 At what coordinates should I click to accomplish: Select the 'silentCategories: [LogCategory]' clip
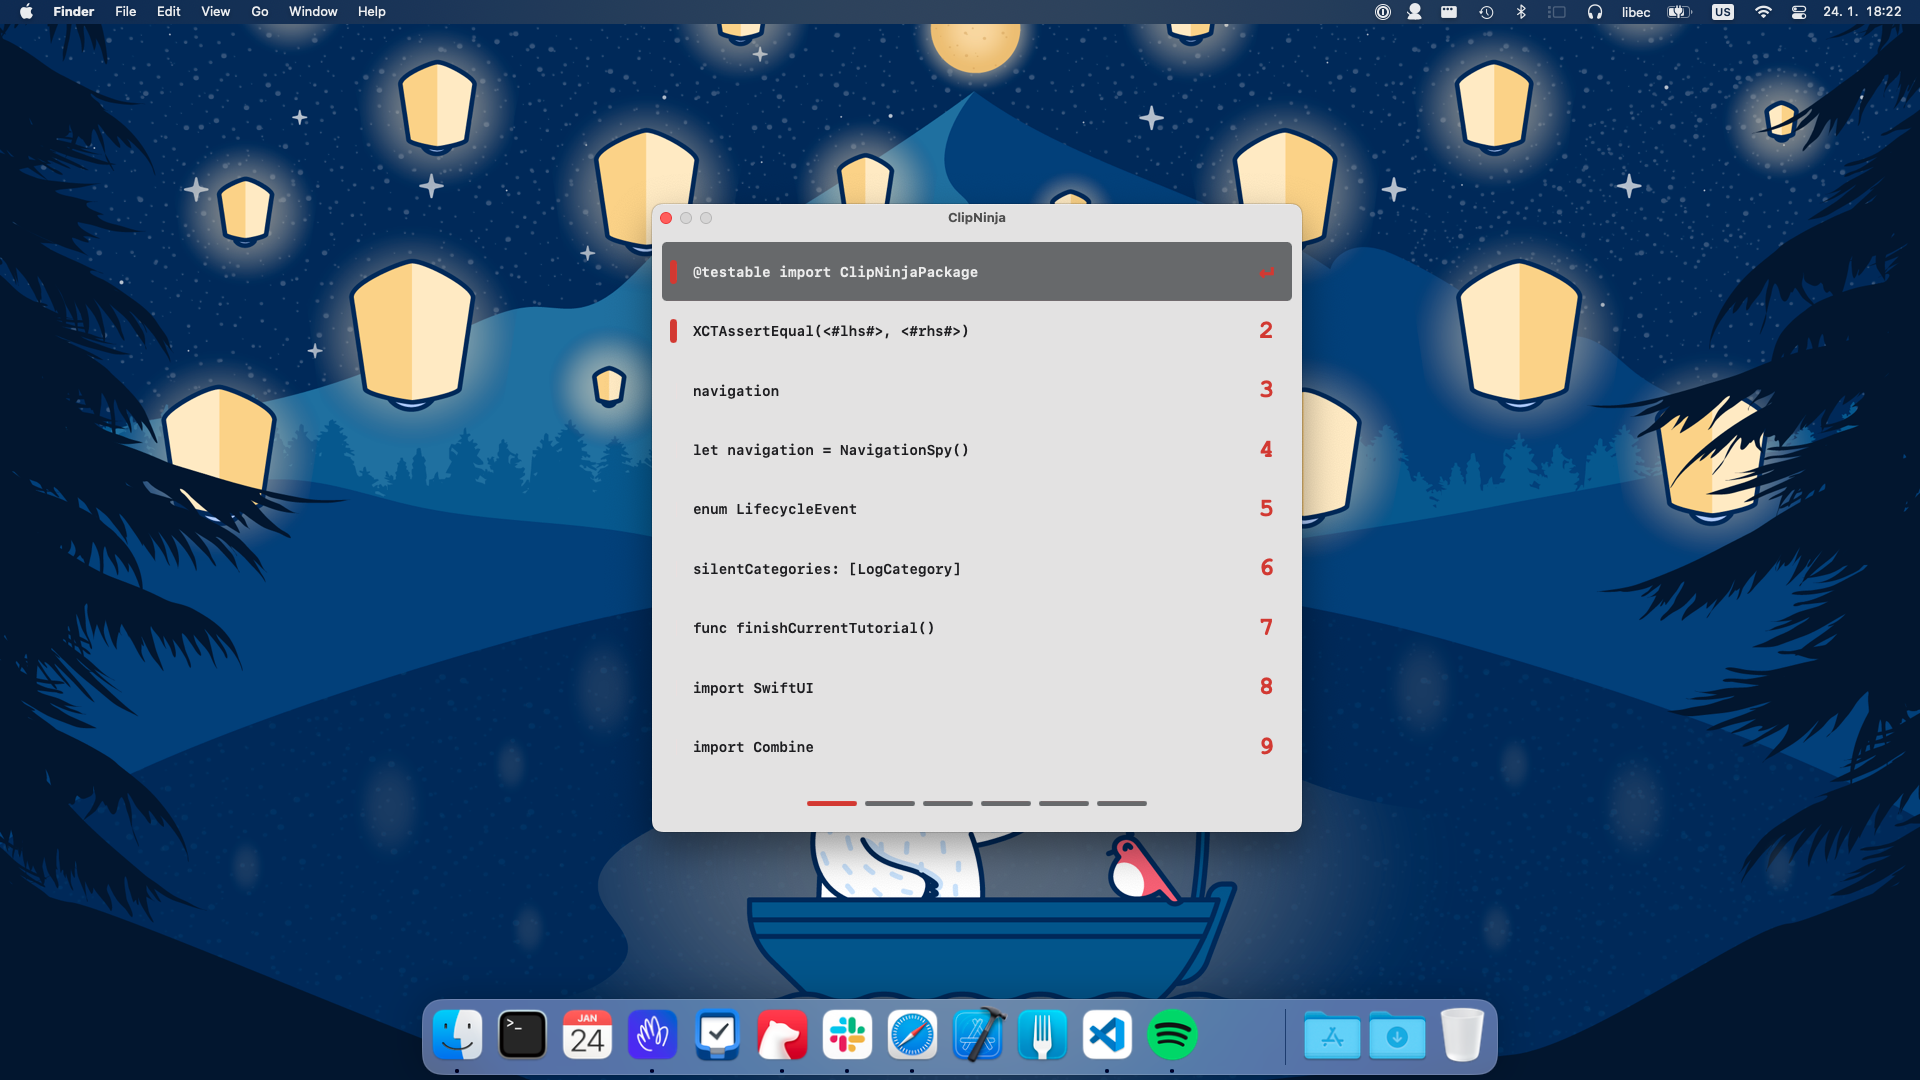(977, 568)
